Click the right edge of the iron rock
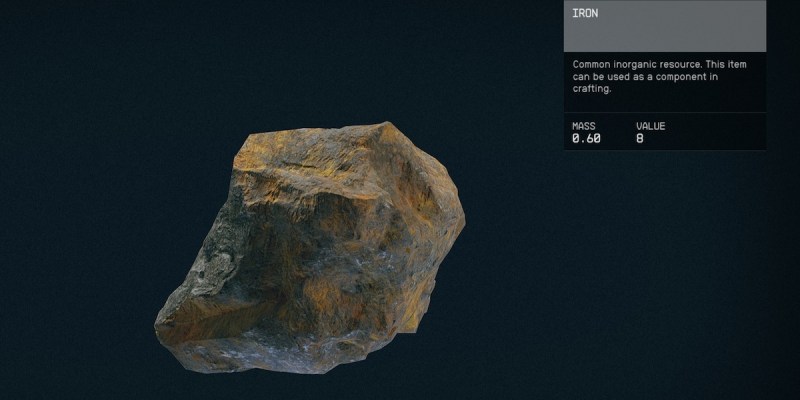The height and width of the screenshot is (400, 800). coord(458,230)
